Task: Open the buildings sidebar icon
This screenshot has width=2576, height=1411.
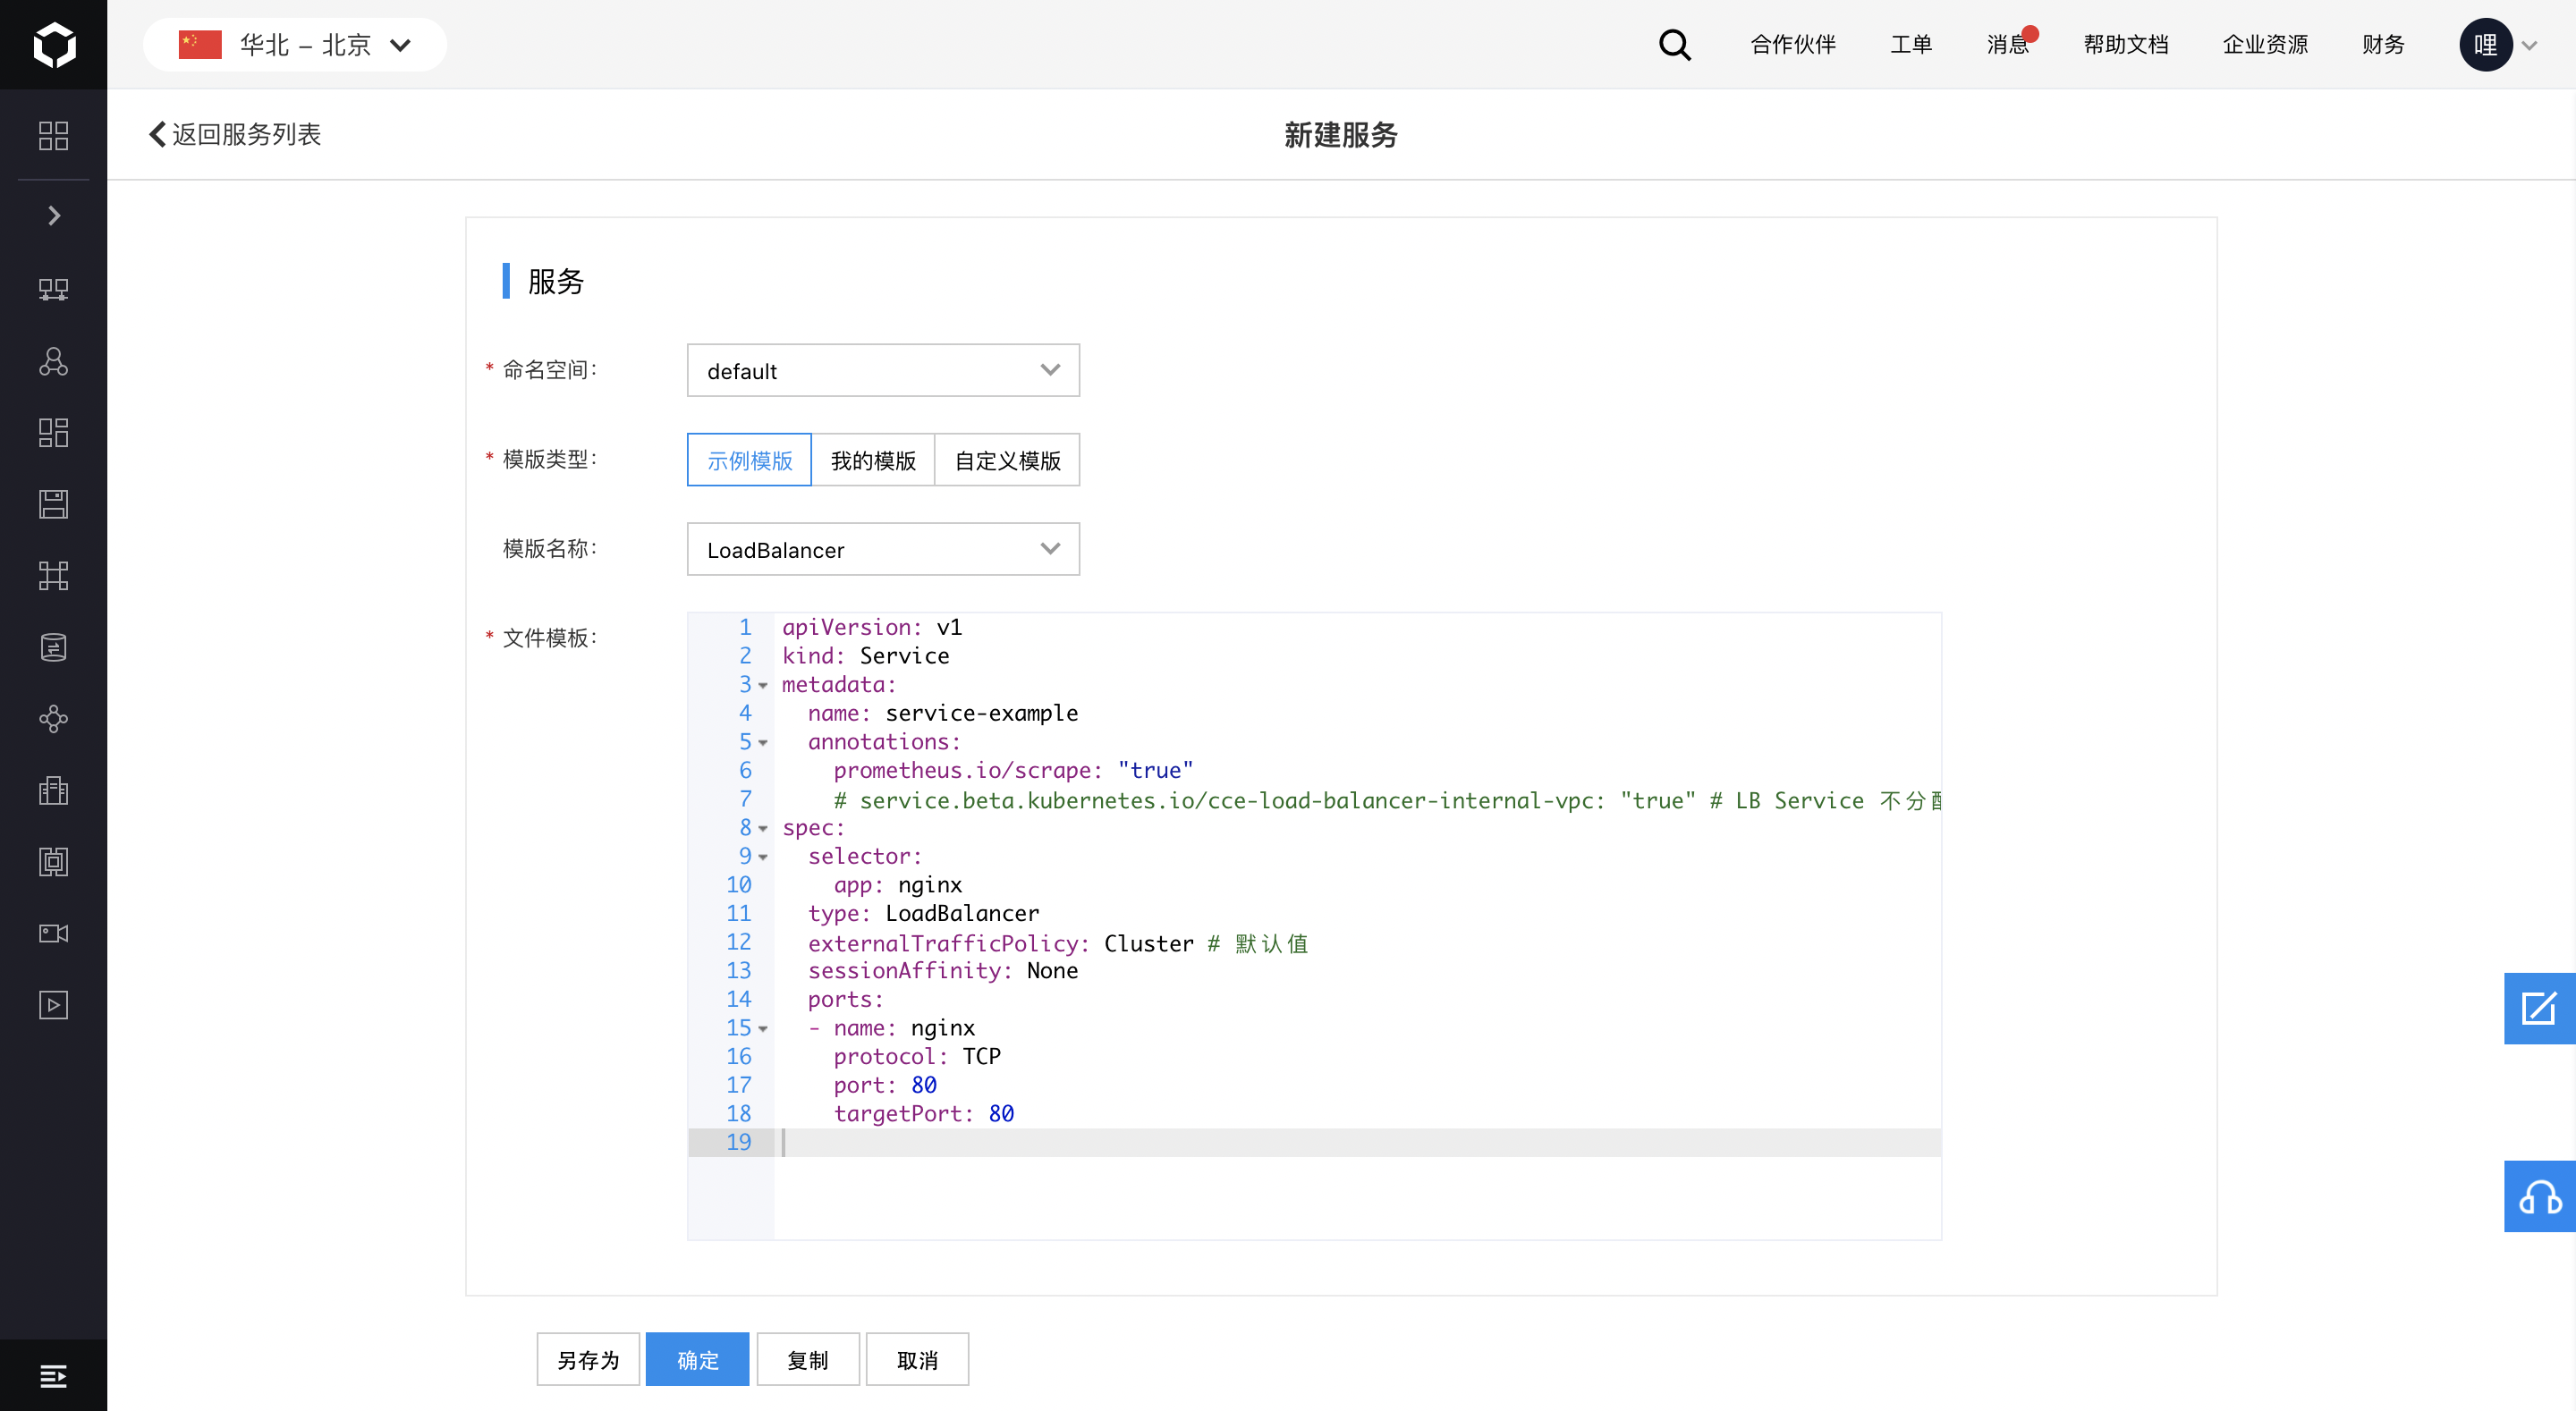Action: click(x=54, y=790)
